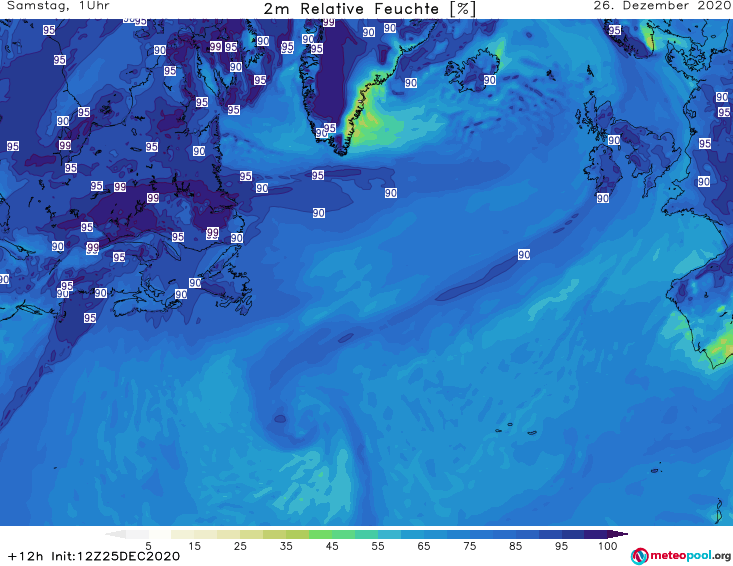The height and width of the screenshot is (566, 733).
Task: Click the '90' label on the mid-Atlantic band
Action: pos(524,254)
